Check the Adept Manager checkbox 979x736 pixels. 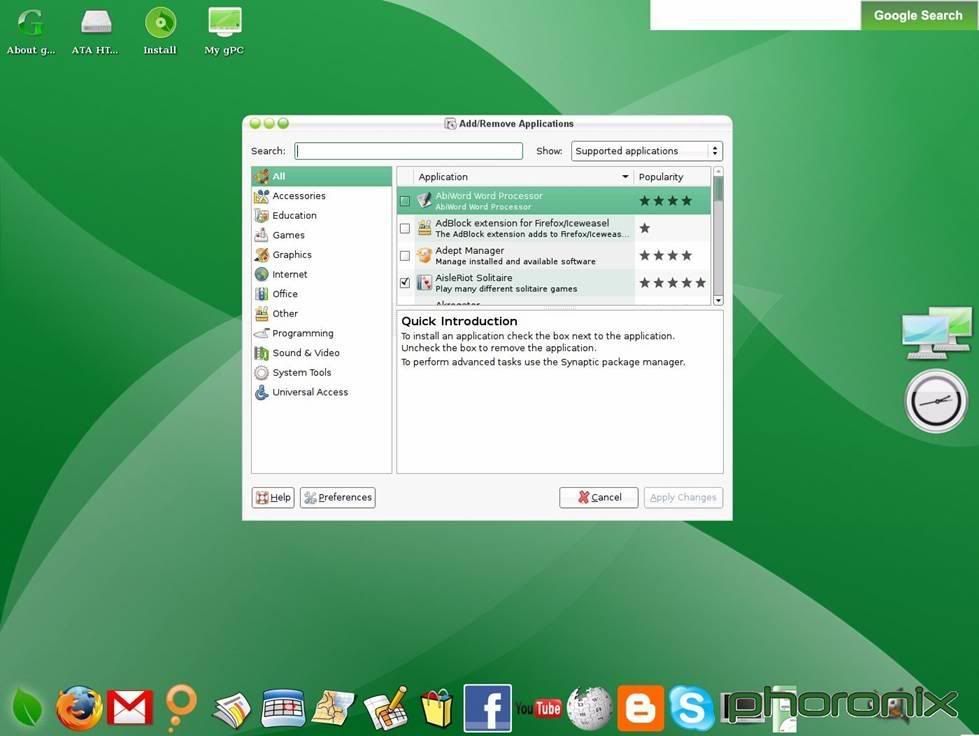[405, 256]
